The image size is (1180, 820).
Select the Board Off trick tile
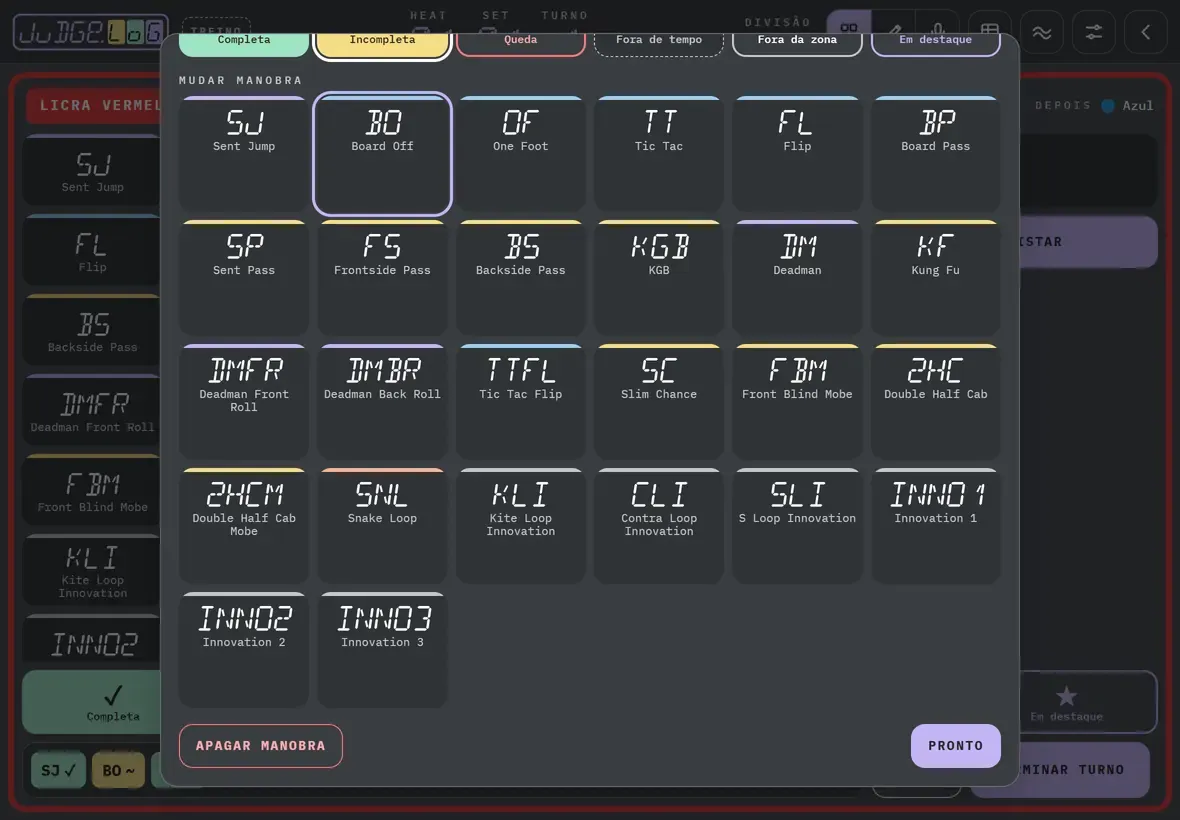point(382,154)
